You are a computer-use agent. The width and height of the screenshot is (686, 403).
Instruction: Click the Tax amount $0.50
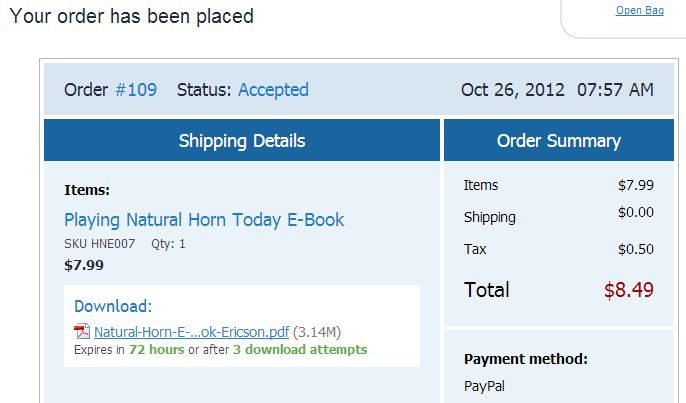[x=636, y=249]
